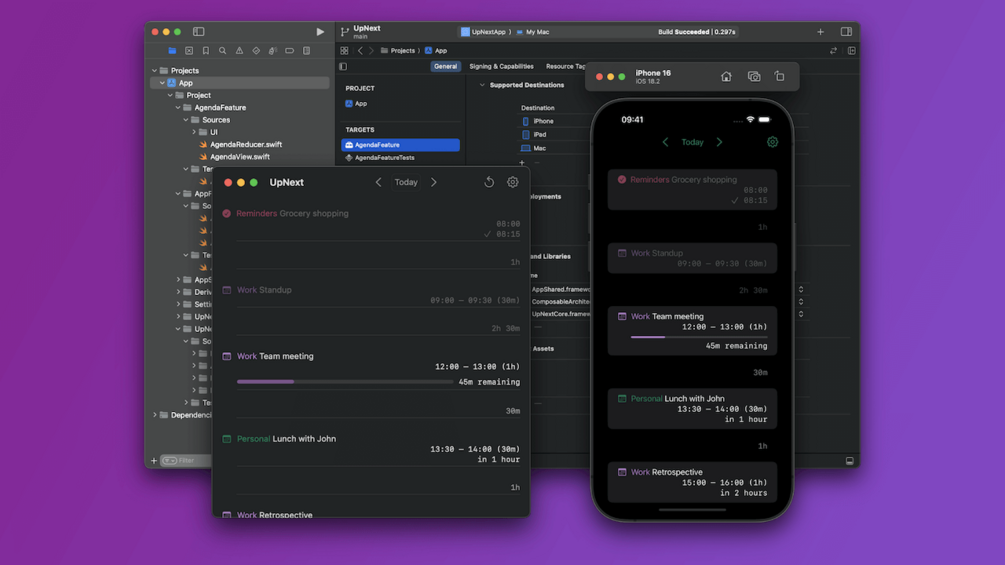Click the editor related-items grid icon
Screen dimensions: 1005x565
(x=344, y=51)
